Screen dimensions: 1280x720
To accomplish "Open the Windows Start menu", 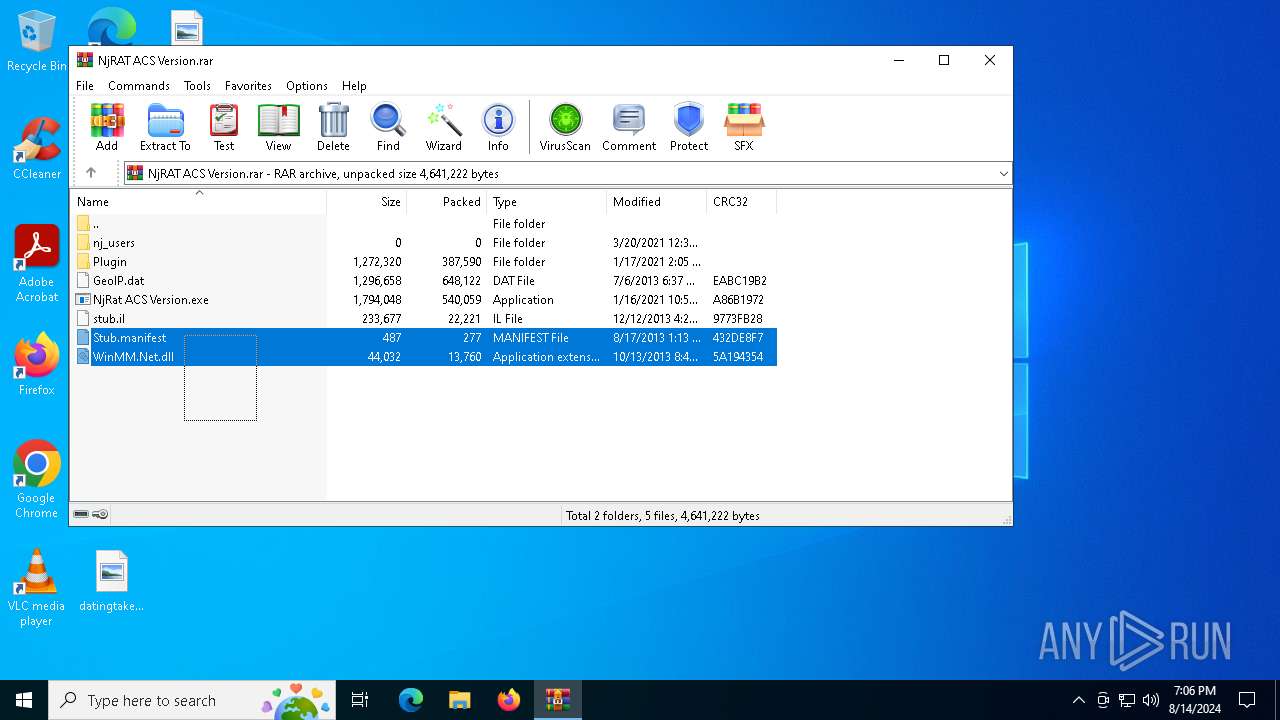I will [x=24, y=700].
